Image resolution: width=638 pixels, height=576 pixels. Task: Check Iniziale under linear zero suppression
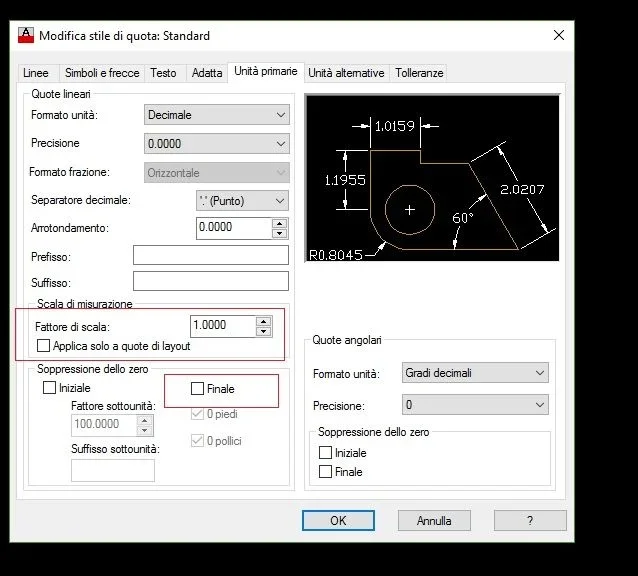(x=50, y=388)
